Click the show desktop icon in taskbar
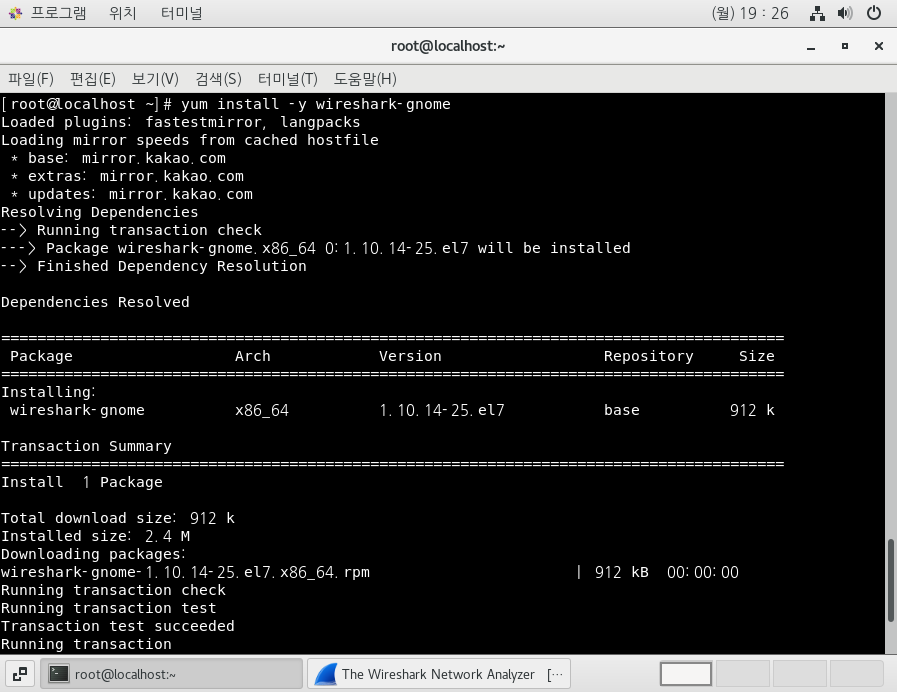This screenshot has height=692, width=897. [20, 674]
